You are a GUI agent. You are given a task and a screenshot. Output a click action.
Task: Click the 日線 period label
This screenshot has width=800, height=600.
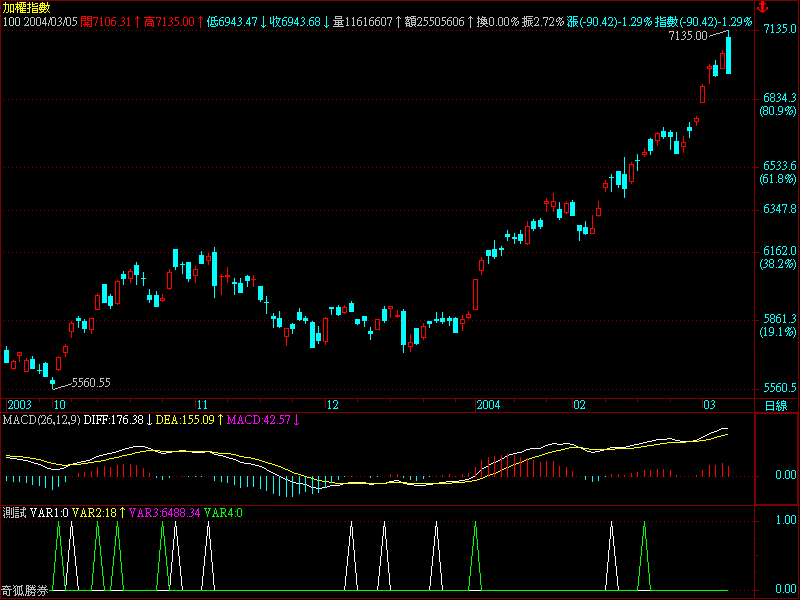coord(775,405)
